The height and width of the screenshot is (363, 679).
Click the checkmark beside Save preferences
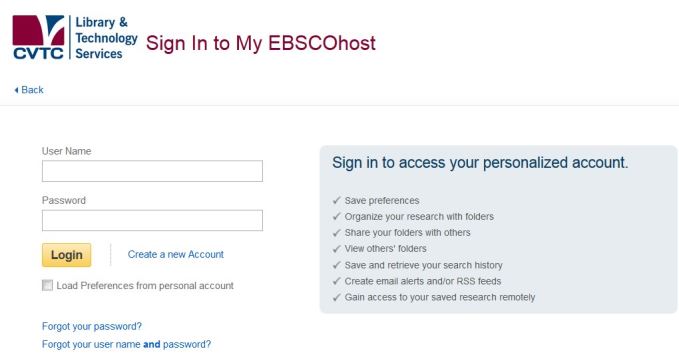point(337,201)
